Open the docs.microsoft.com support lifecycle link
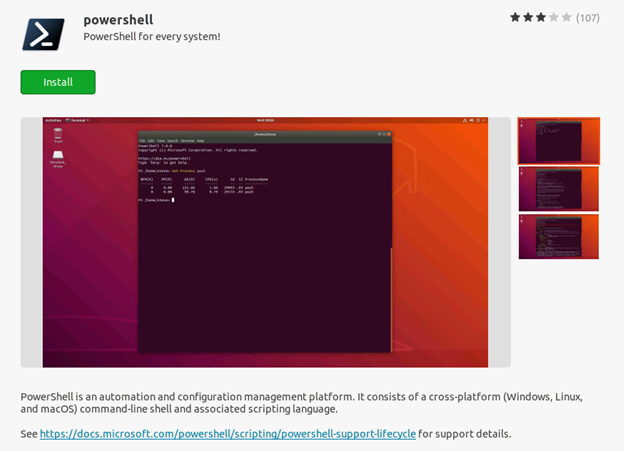The height and width of the screenshot is (451, 624). [228, 434]
